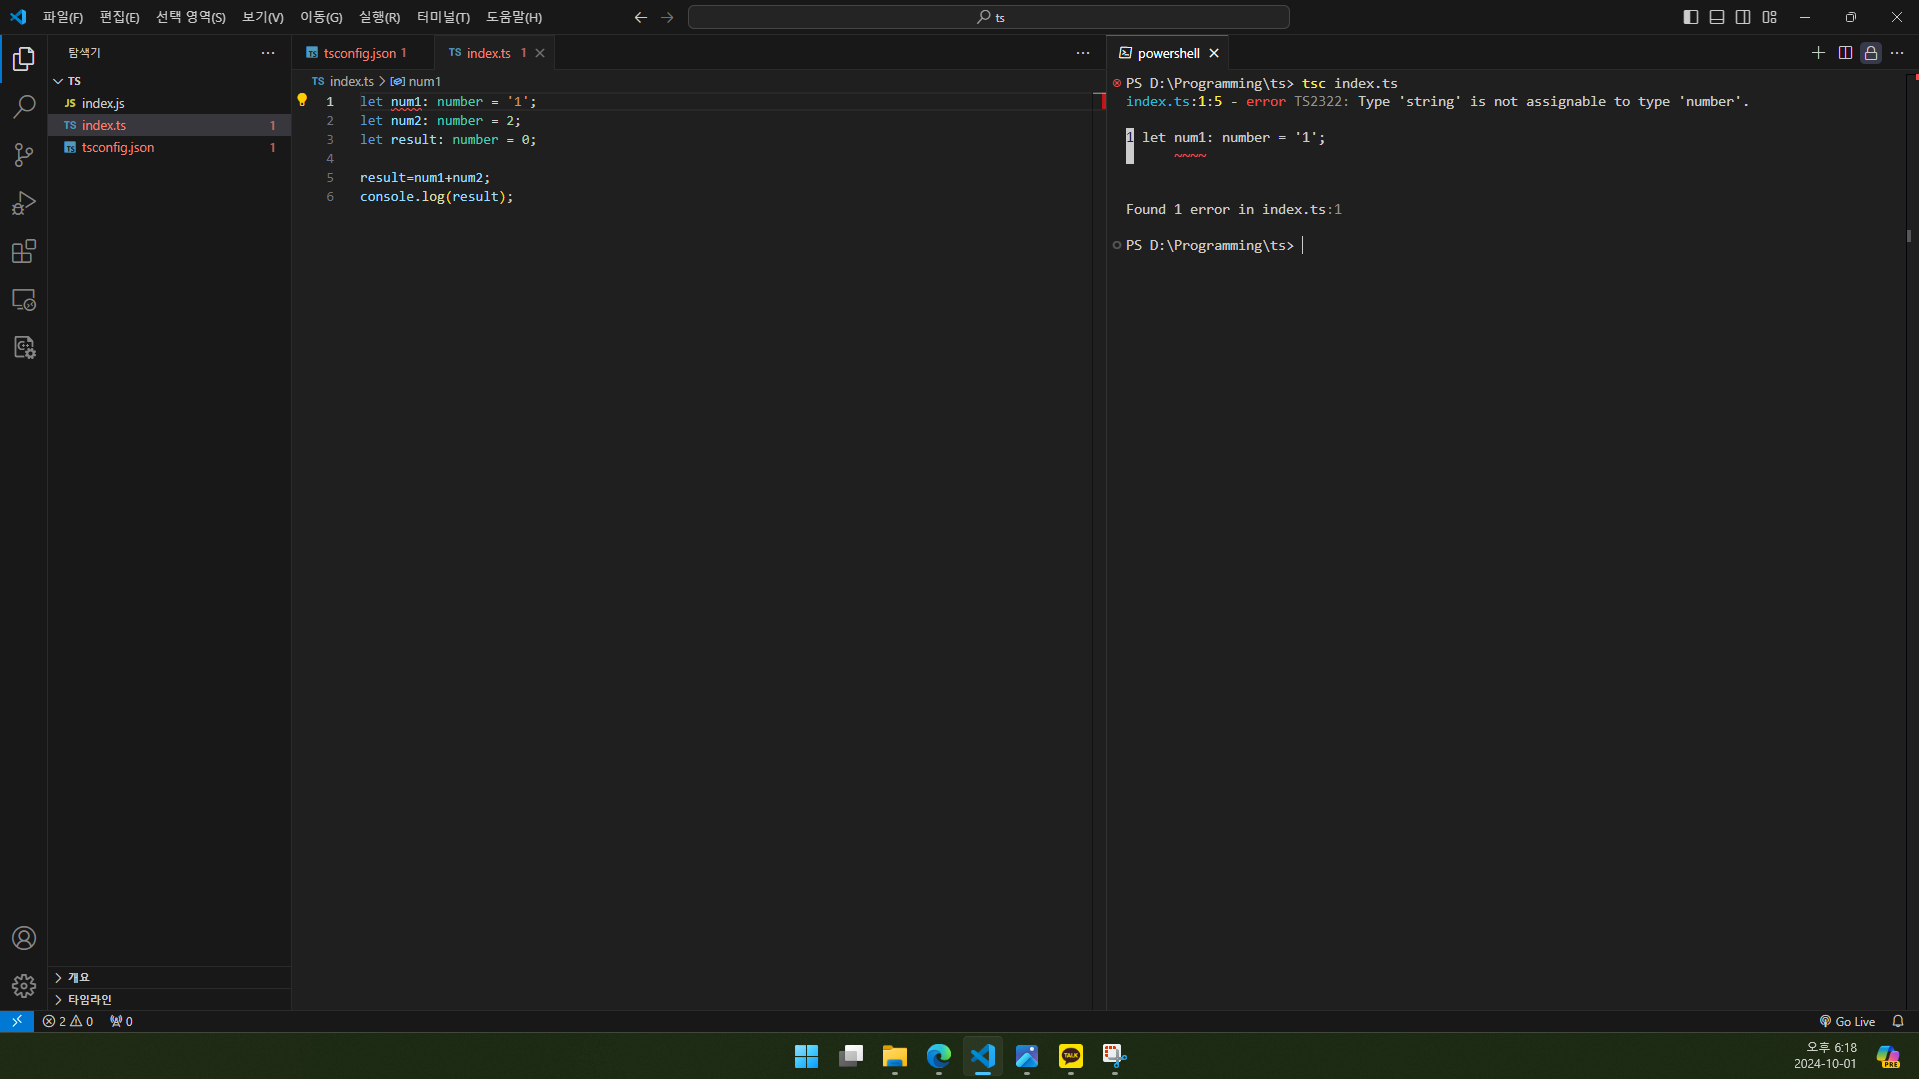Close the index.ts editor tab
This screenshot has width=1919, height=1079.
tap(540, 53)
